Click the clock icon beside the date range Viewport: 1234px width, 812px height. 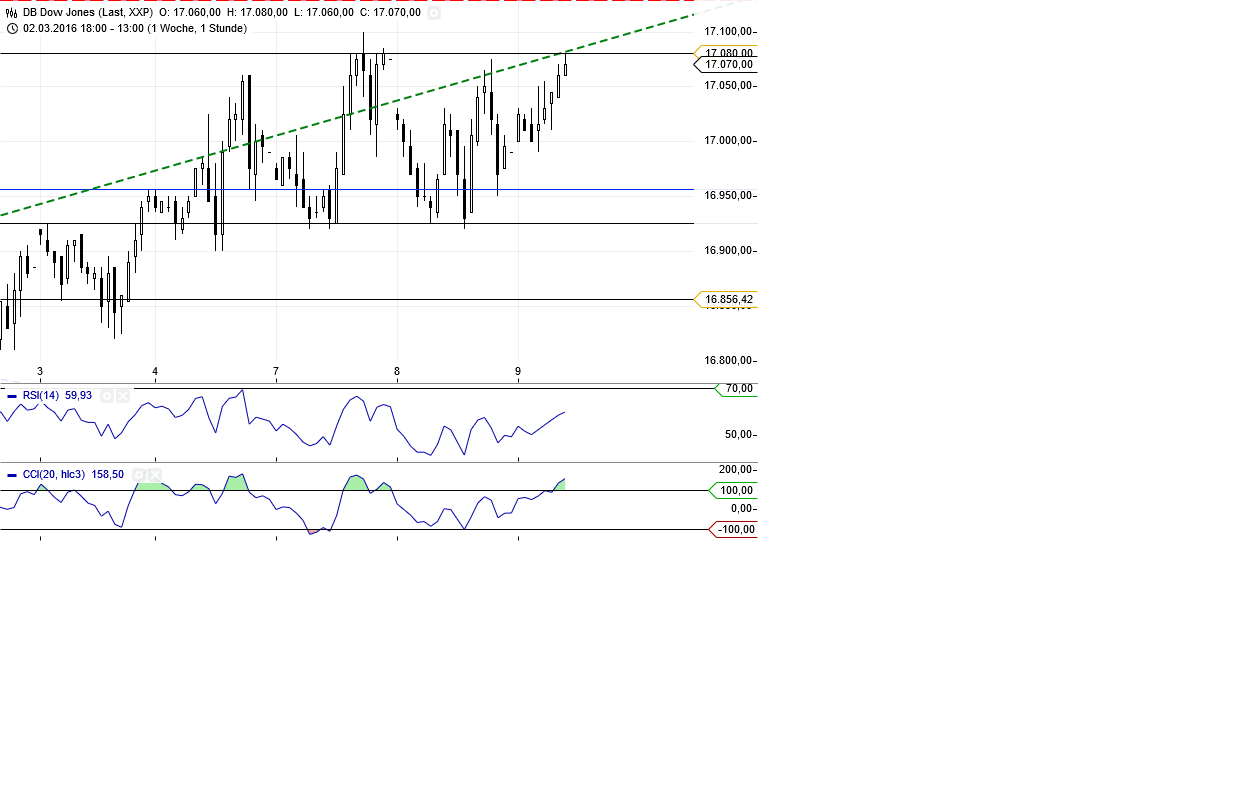[x=12, y=29]
